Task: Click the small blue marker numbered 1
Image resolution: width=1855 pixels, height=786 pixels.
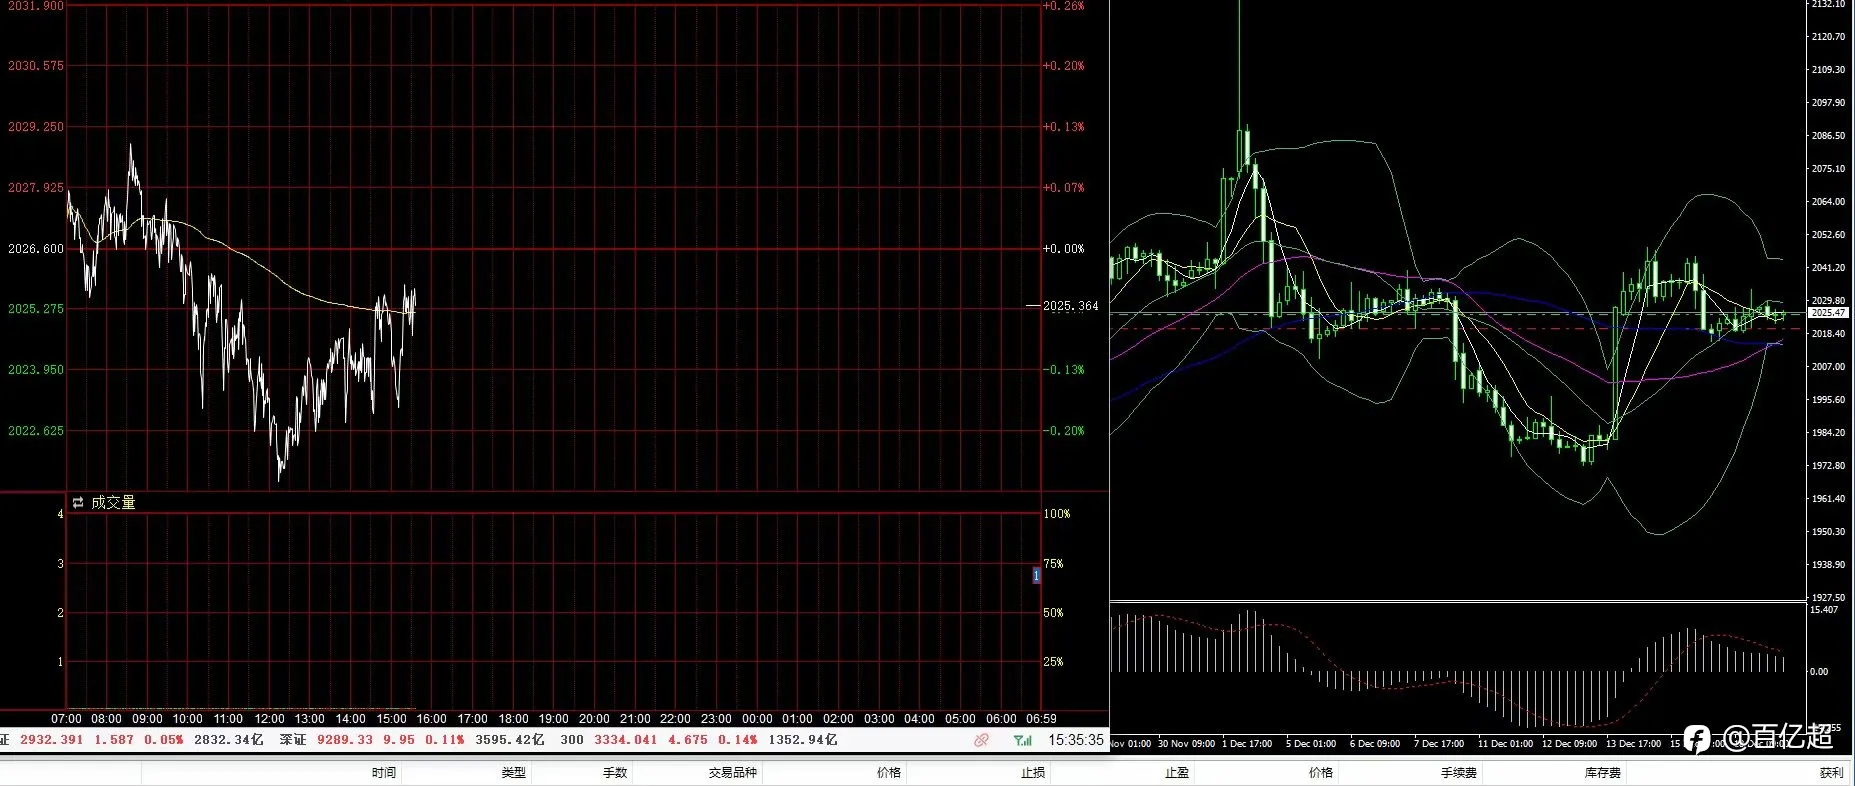Action: pyautogui.click(x=1036, y=575)
